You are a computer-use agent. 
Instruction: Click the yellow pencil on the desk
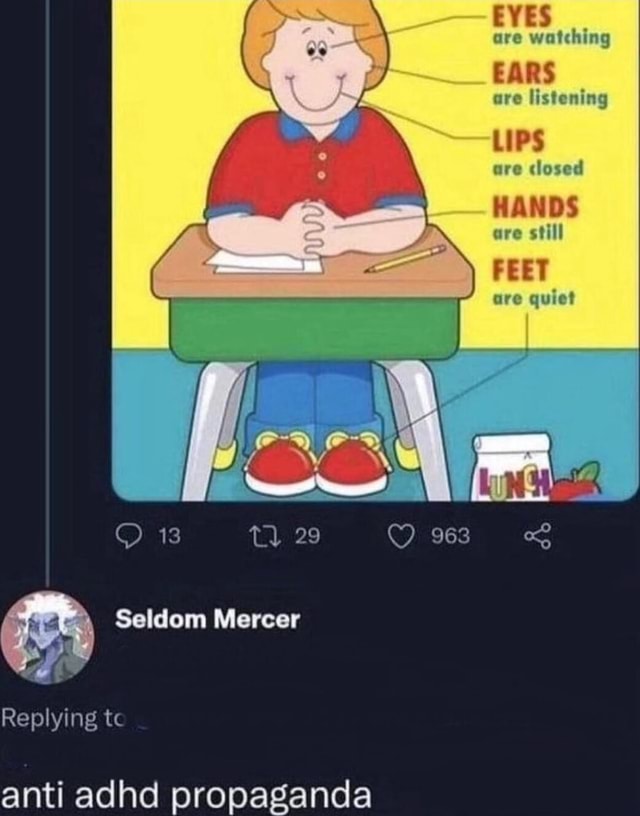point(405,259)
